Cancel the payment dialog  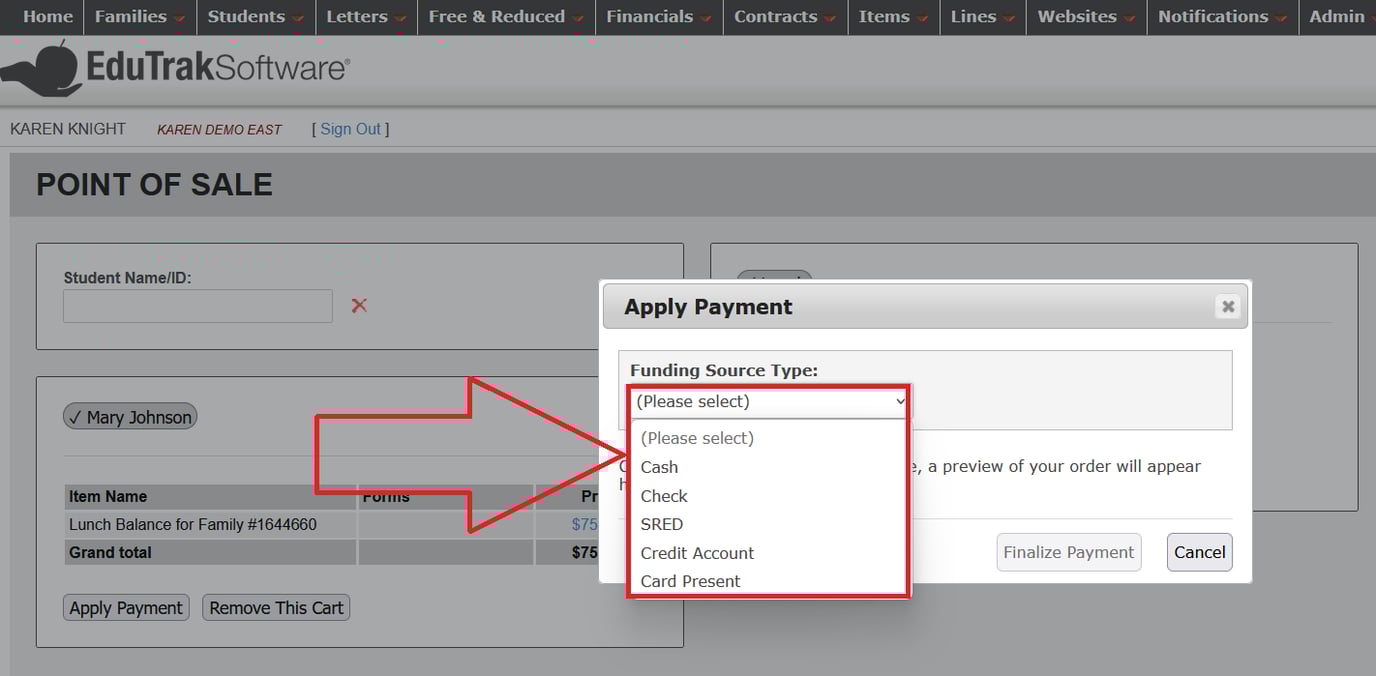(1199, 551)
